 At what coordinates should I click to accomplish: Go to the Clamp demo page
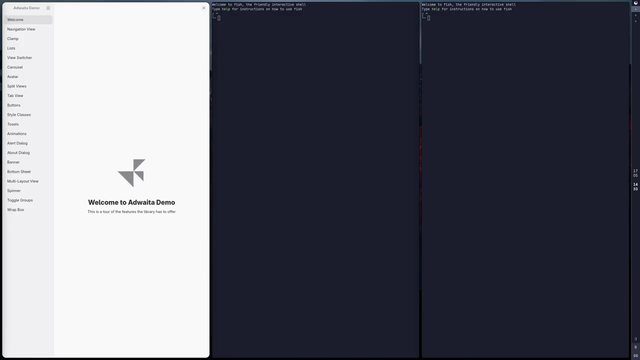[x=29, y=39]
